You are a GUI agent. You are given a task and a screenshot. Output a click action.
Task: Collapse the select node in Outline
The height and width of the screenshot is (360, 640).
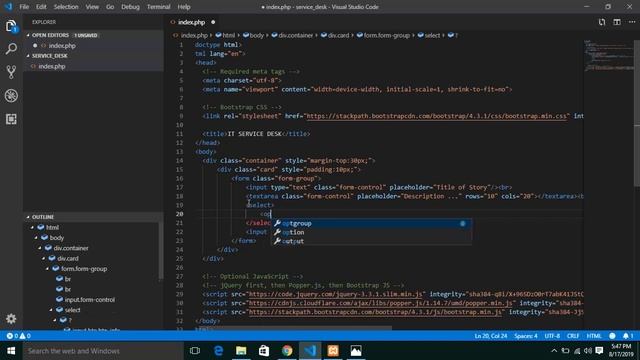coord(51,310)
